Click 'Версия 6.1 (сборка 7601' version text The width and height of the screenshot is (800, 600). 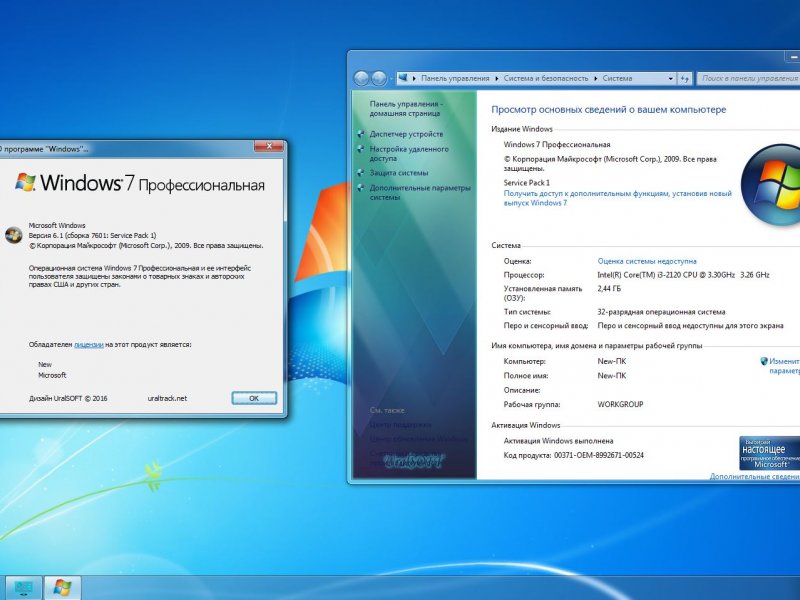92,236
